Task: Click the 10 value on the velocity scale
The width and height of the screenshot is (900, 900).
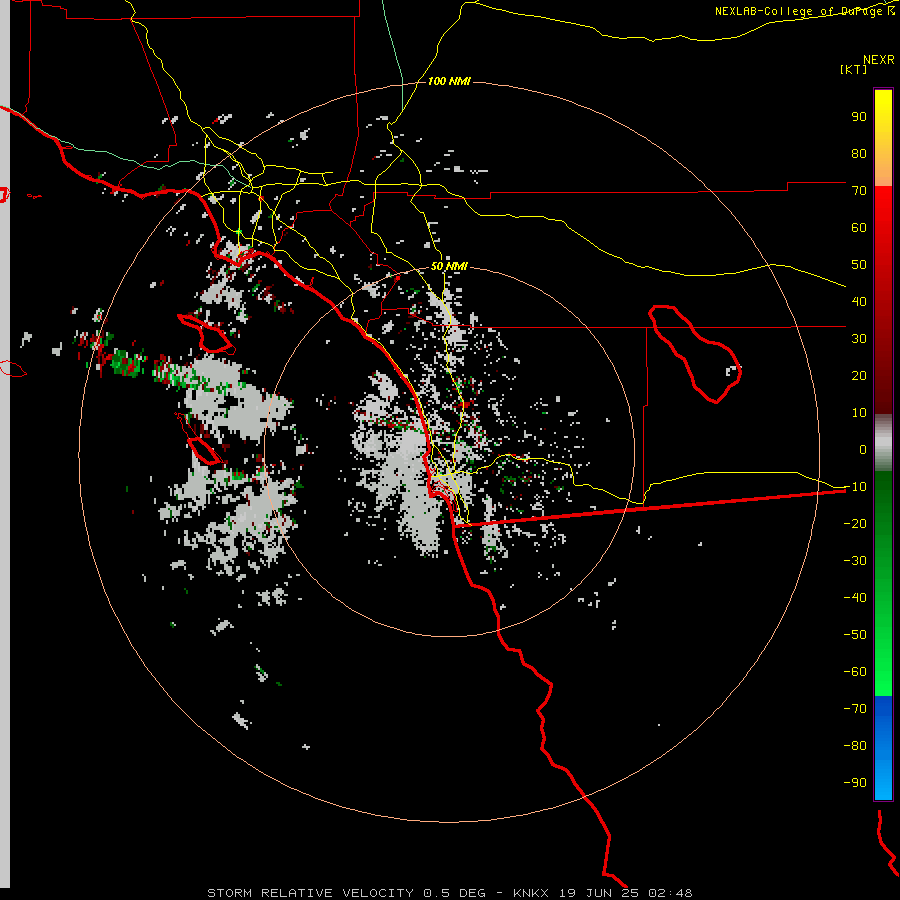Action: pyautogui.click(x=859, y=413)
